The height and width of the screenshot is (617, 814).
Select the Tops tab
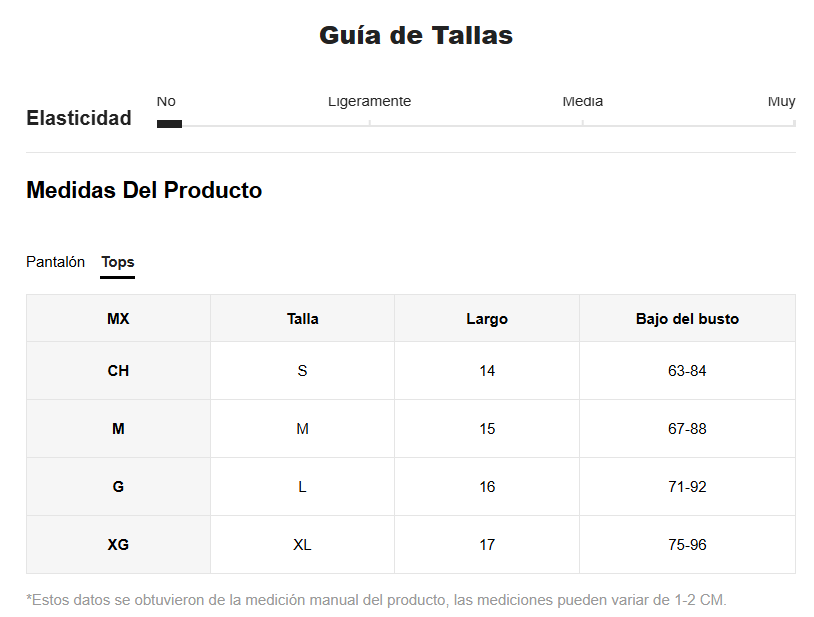tap(118, 262)
